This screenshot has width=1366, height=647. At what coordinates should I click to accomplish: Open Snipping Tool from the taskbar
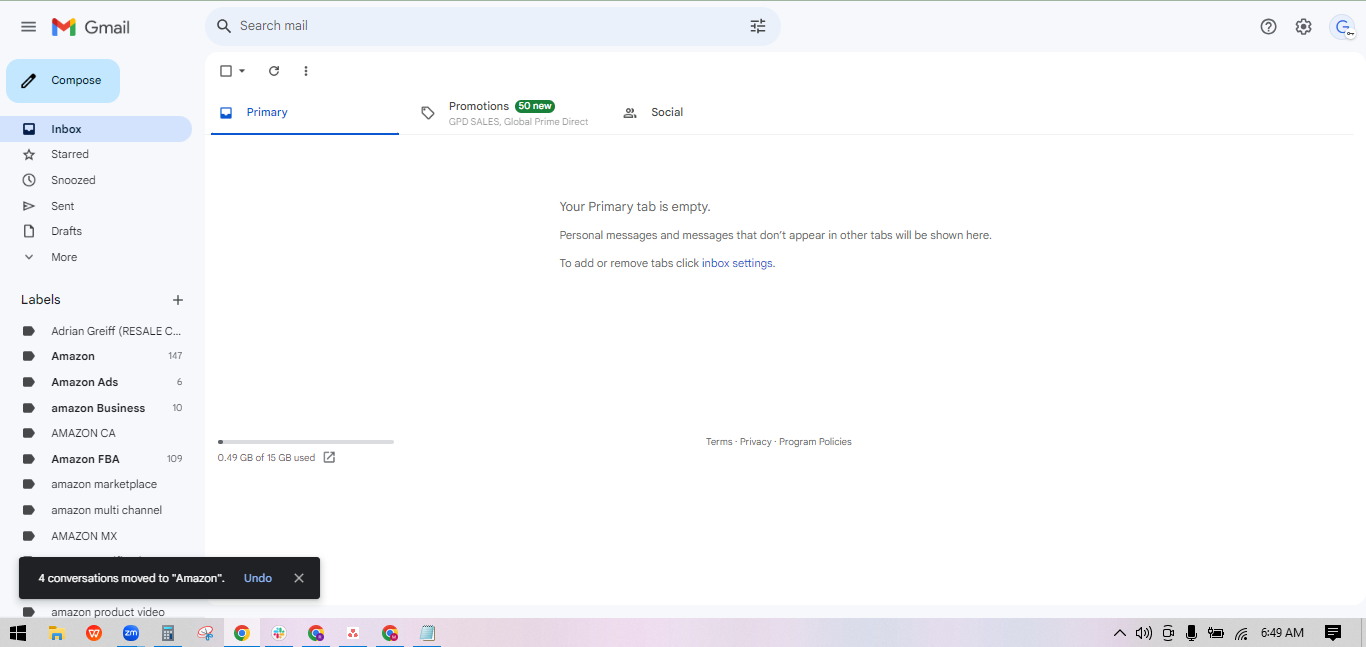point(205,633)
